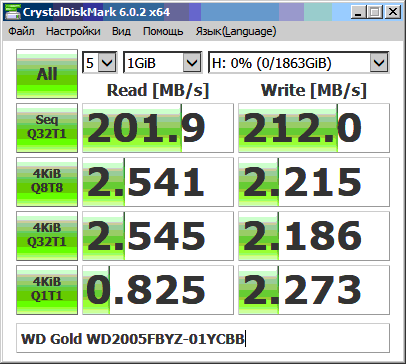Open the Помощь menu
This screenshot has width=406, height=364.
pos(163,31)
